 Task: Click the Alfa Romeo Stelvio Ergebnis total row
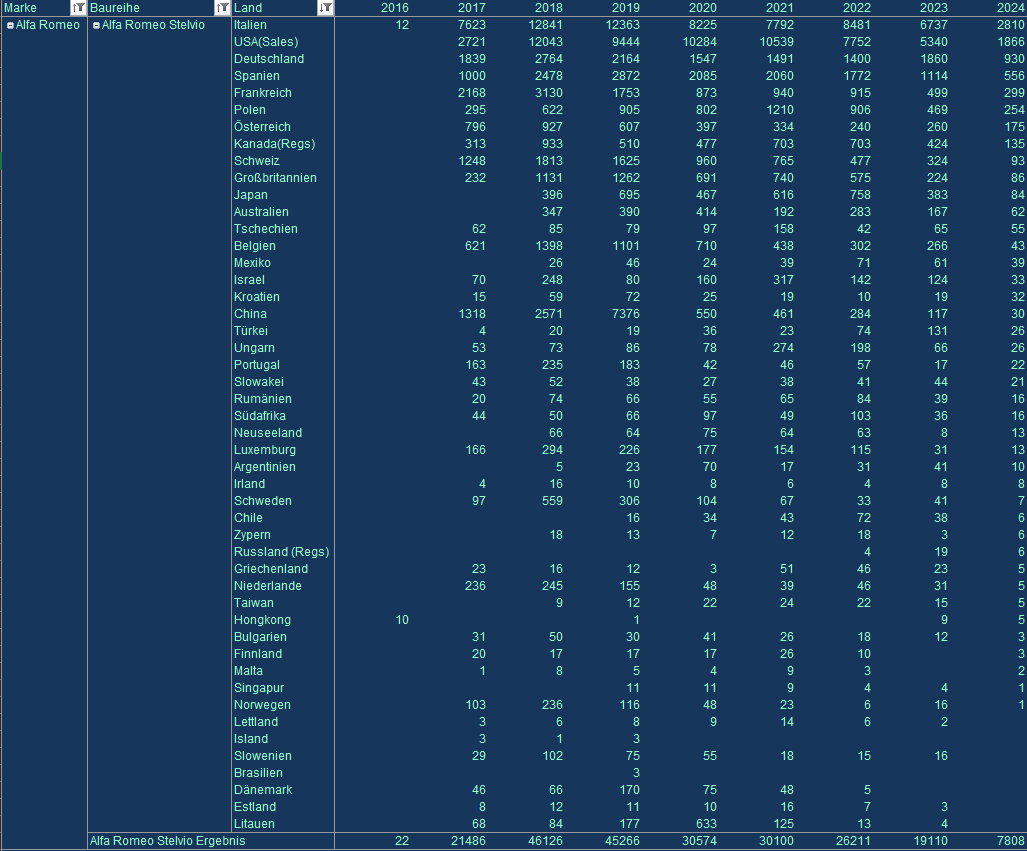[x=168, y=841]
